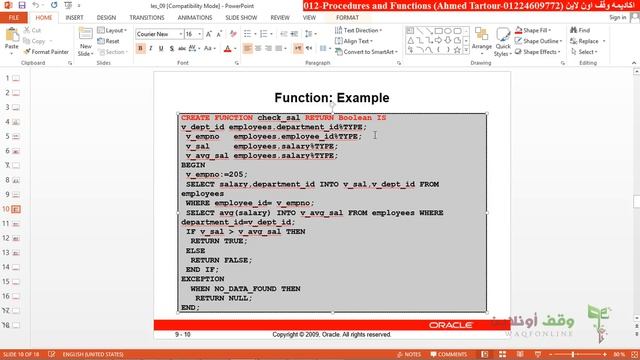This screenshot has width=640, height=360.
Task: Click the Save icon in quick access toolbar
Action: pos(22,5)
